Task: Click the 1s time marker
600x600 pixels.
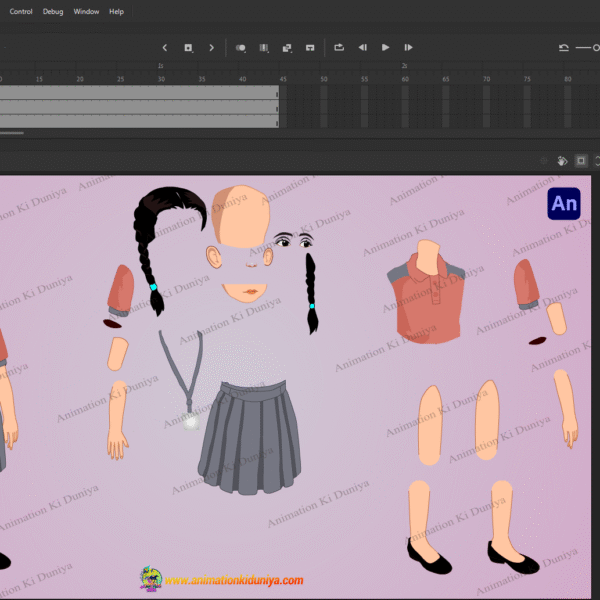Action: click(161, 66)
